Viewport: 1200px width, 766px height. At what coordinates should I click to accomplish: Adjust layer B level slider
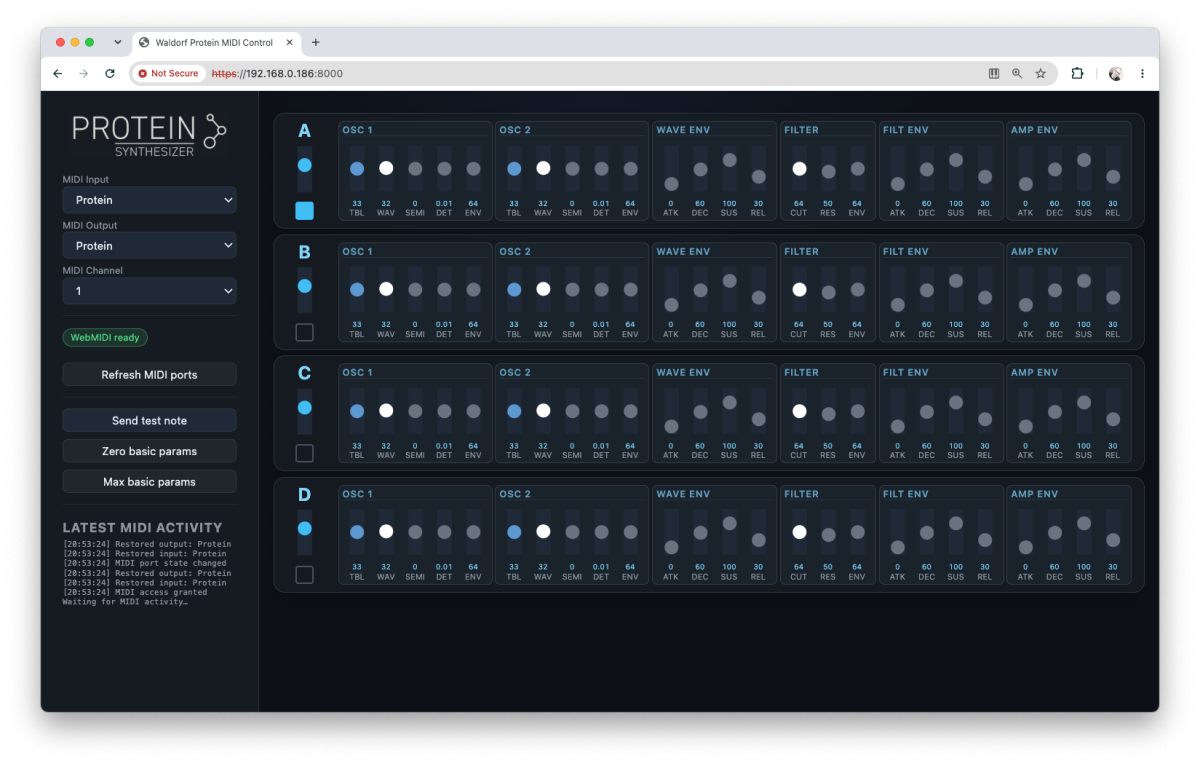pos(305,290)
